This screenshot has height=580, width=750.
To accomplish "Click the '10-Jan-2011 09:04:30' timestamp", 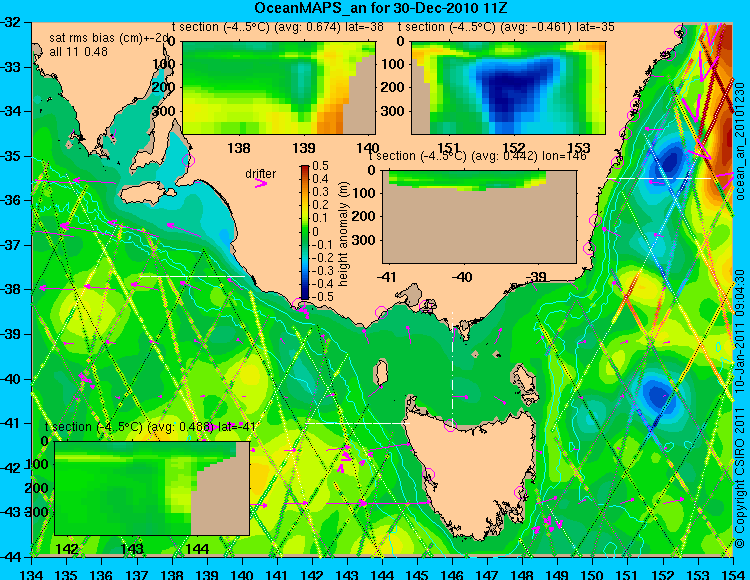I will pyautogui.click(x=739, y=330).
